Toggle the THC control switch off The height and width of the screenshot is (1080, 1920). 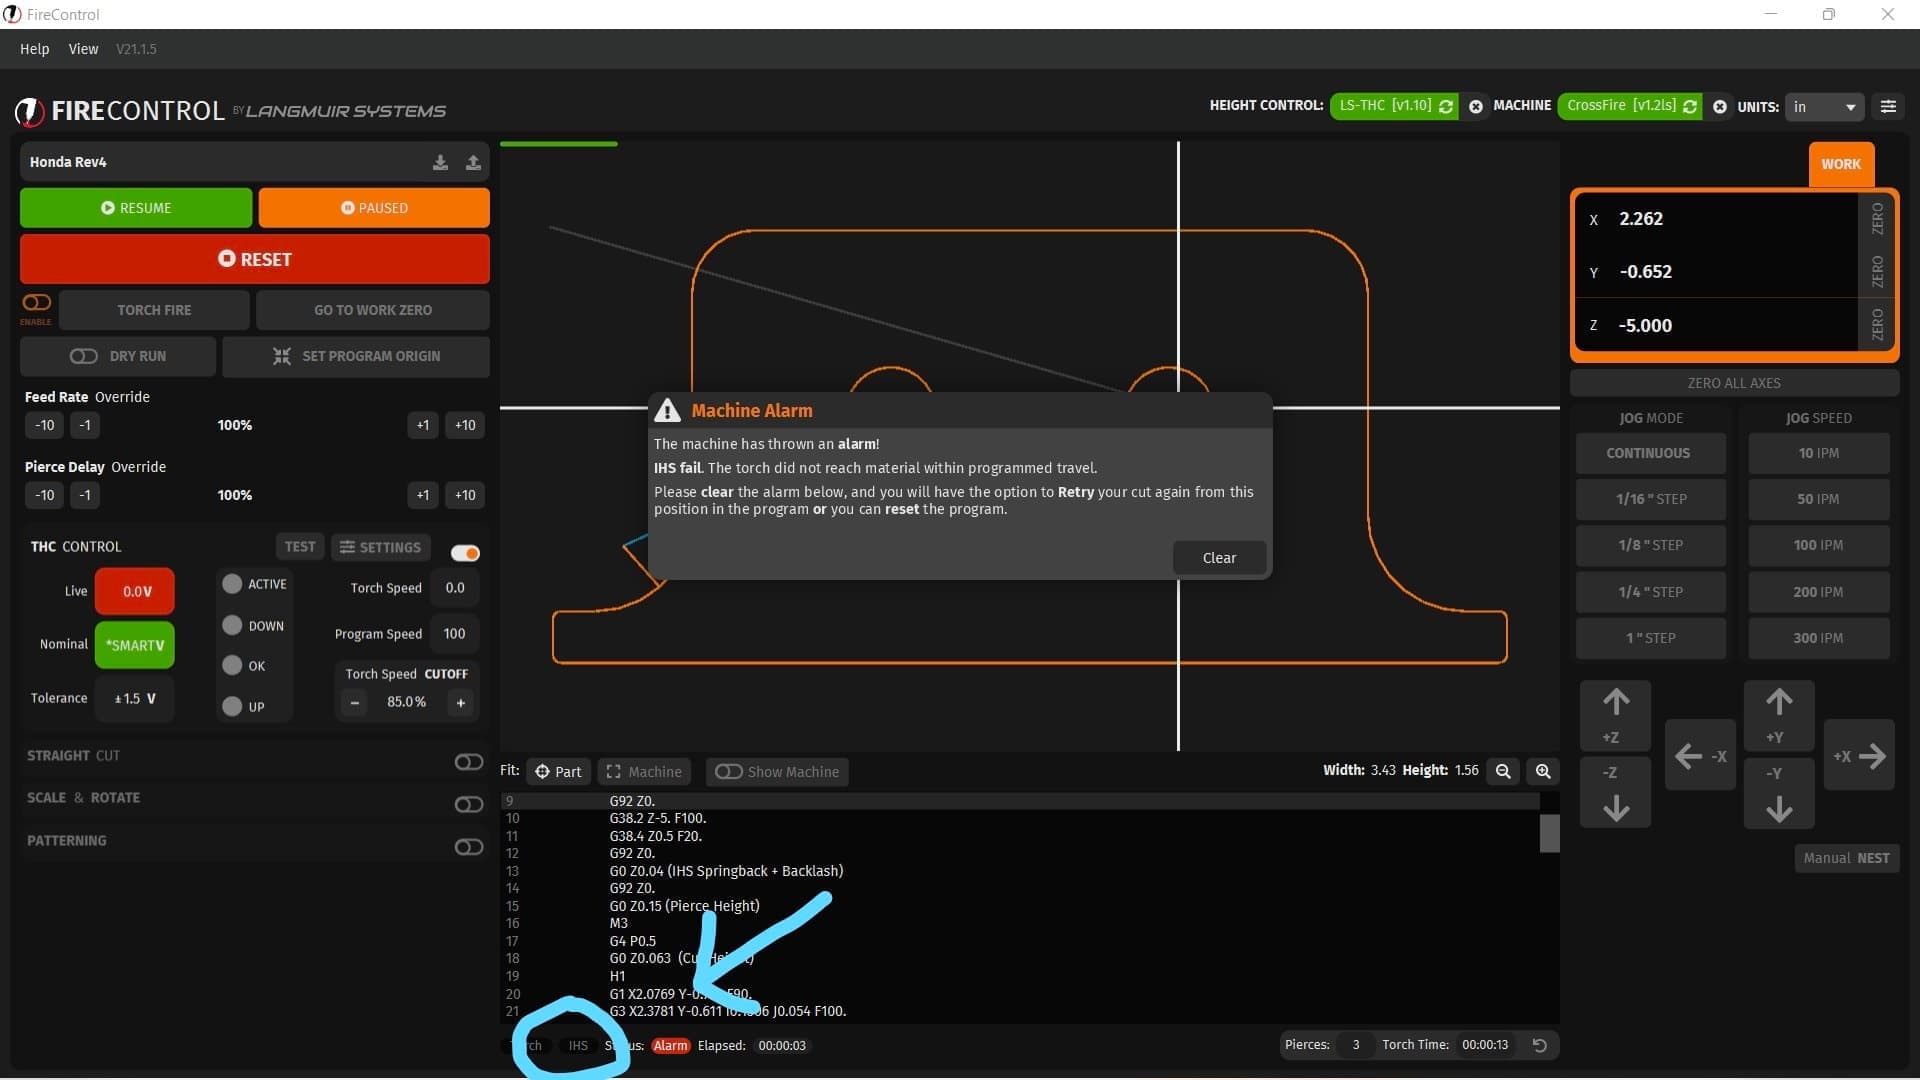[x=465, y=553]
